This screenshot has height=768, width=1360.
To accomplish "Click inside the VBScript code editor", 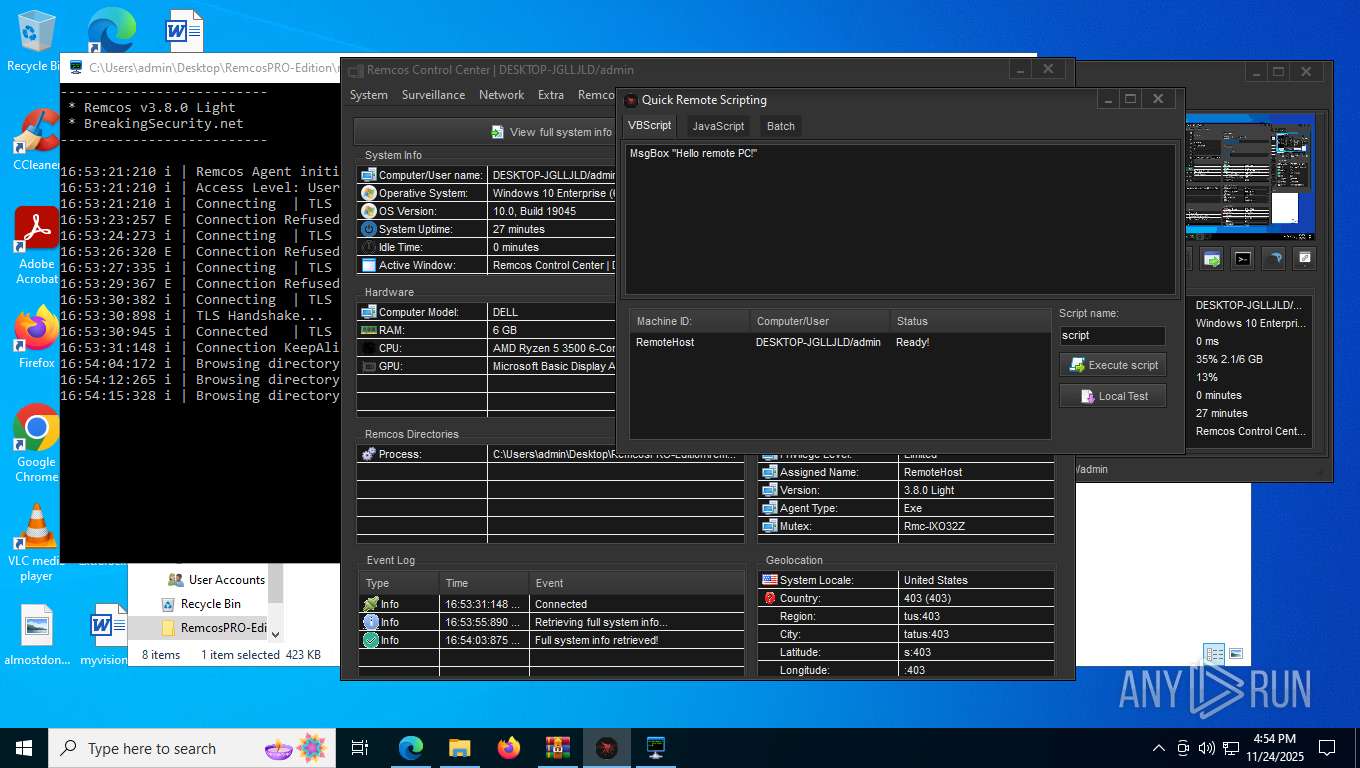I will coord(898,219).
